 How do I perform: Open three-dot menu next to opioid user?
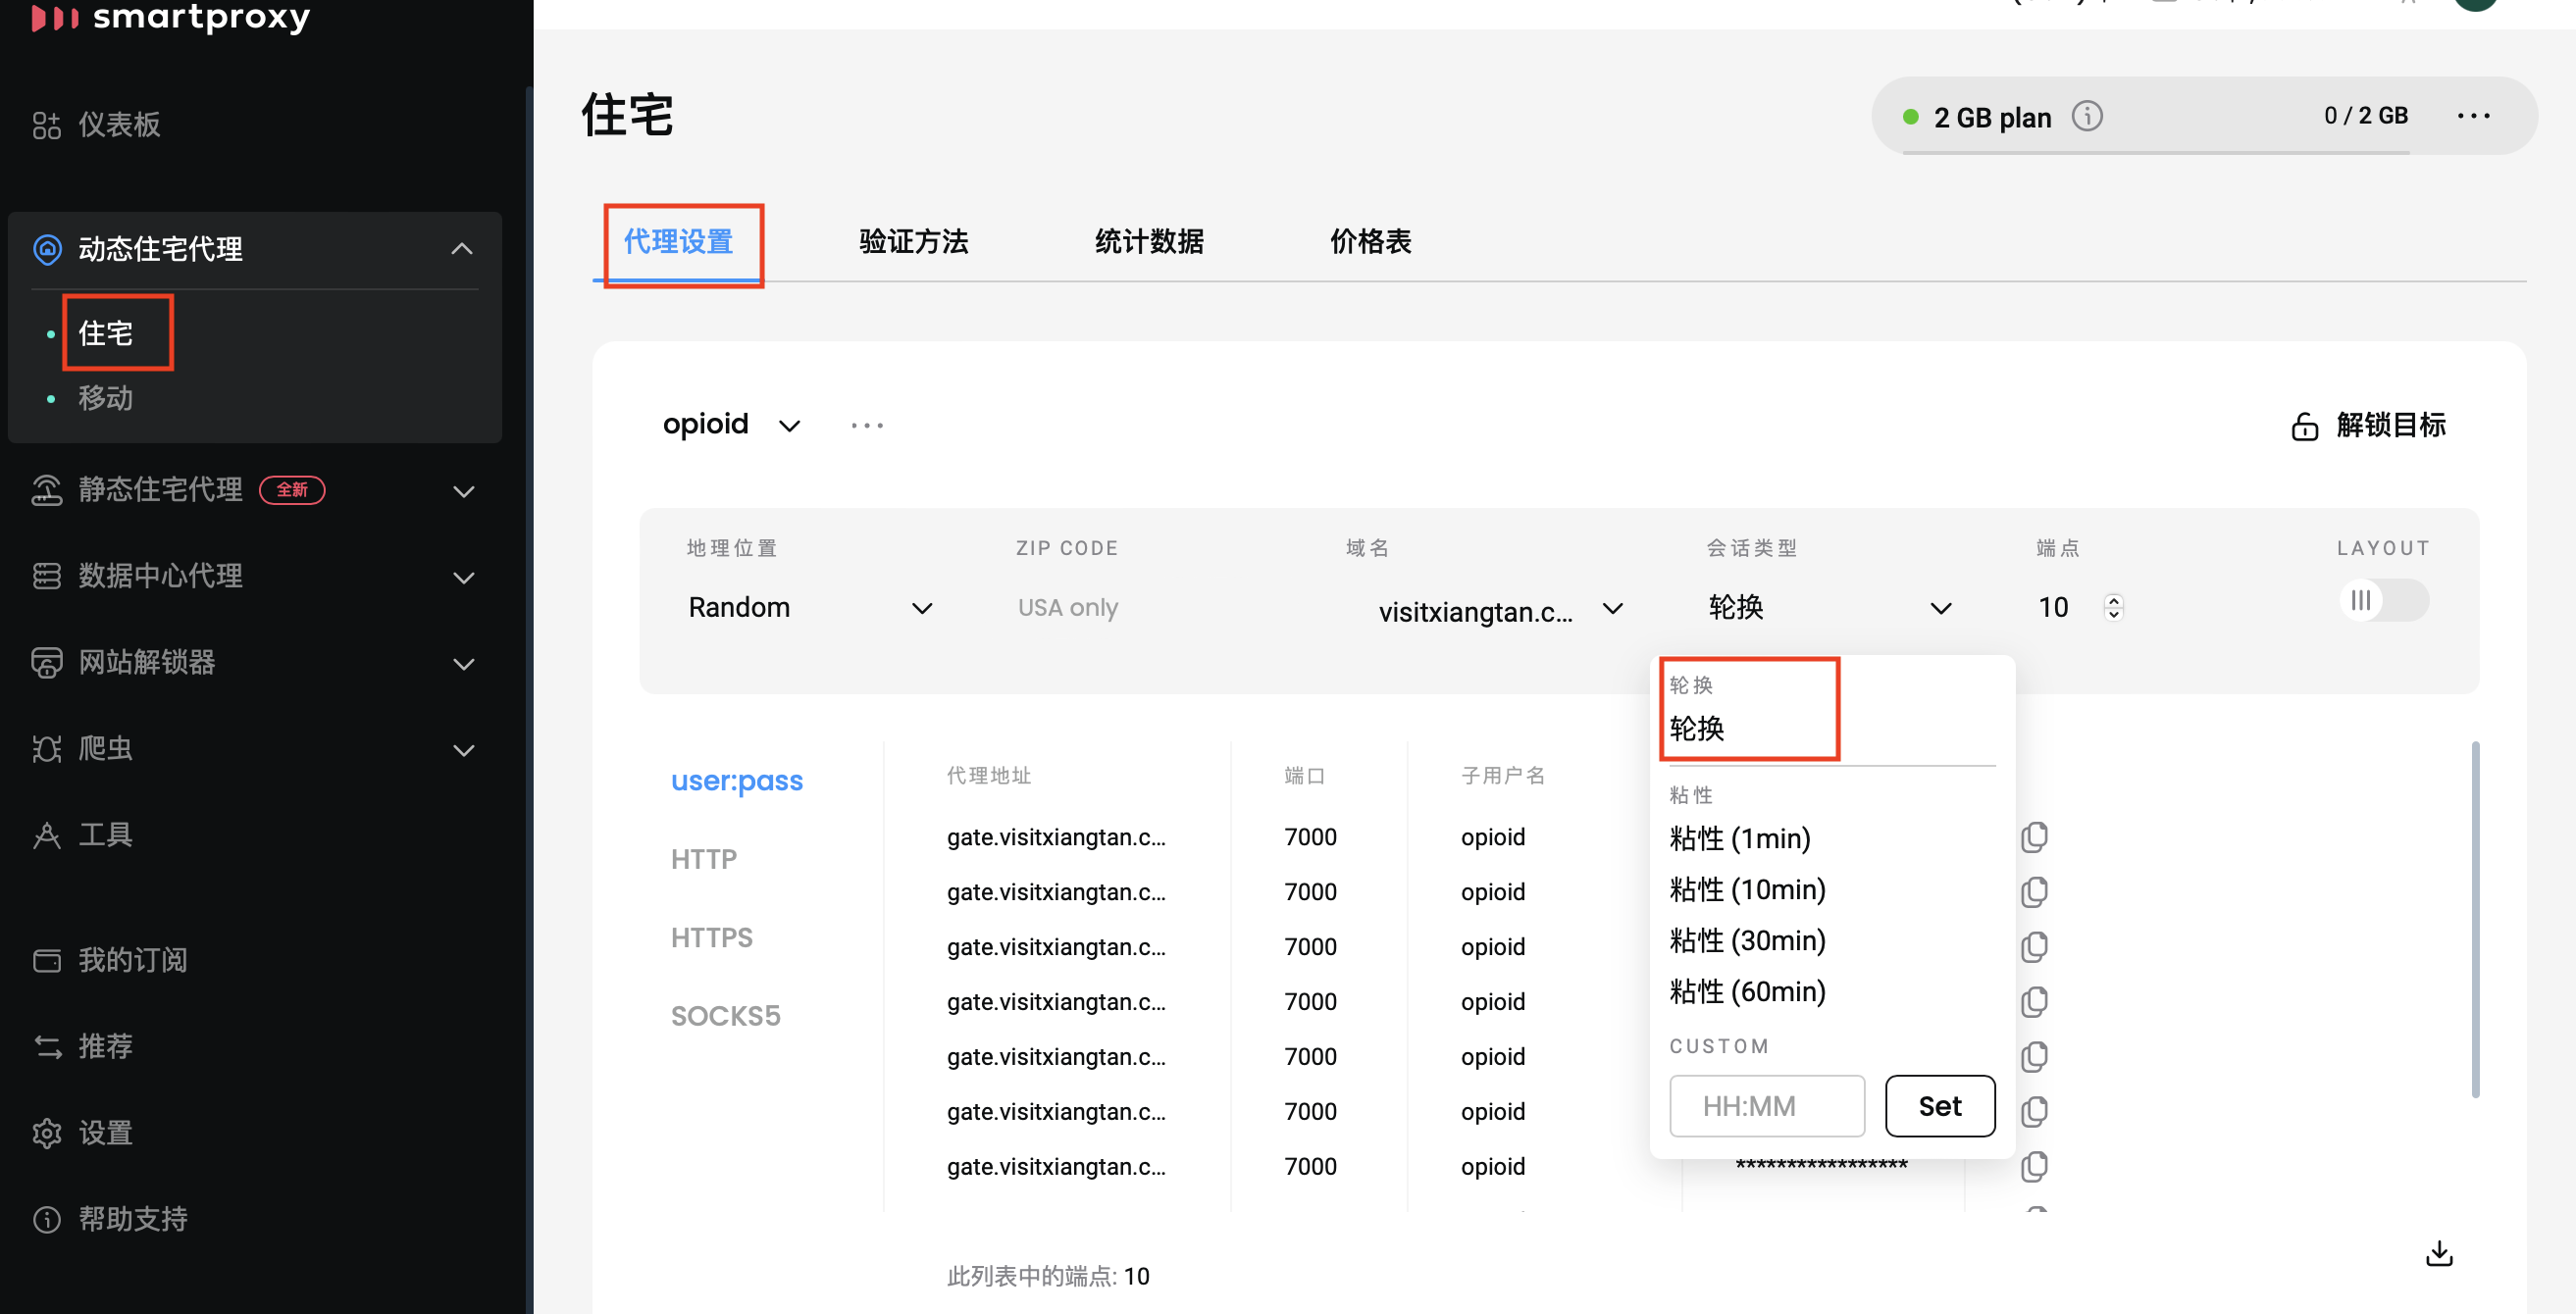click(x=867, y=425)
